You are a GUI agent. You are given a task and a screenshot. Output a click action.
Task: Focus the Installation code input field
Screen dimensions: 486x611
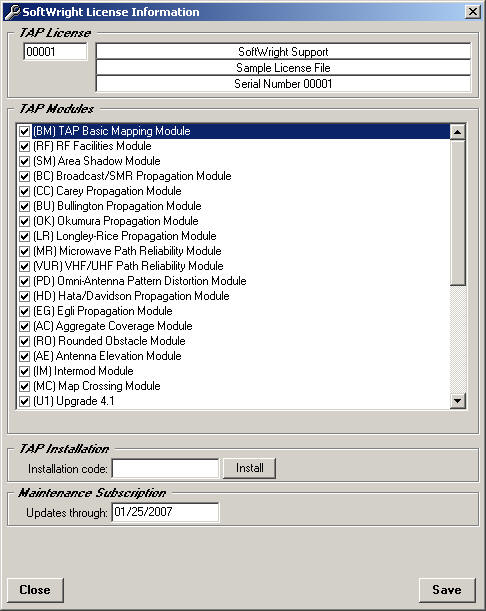(165, 468)
